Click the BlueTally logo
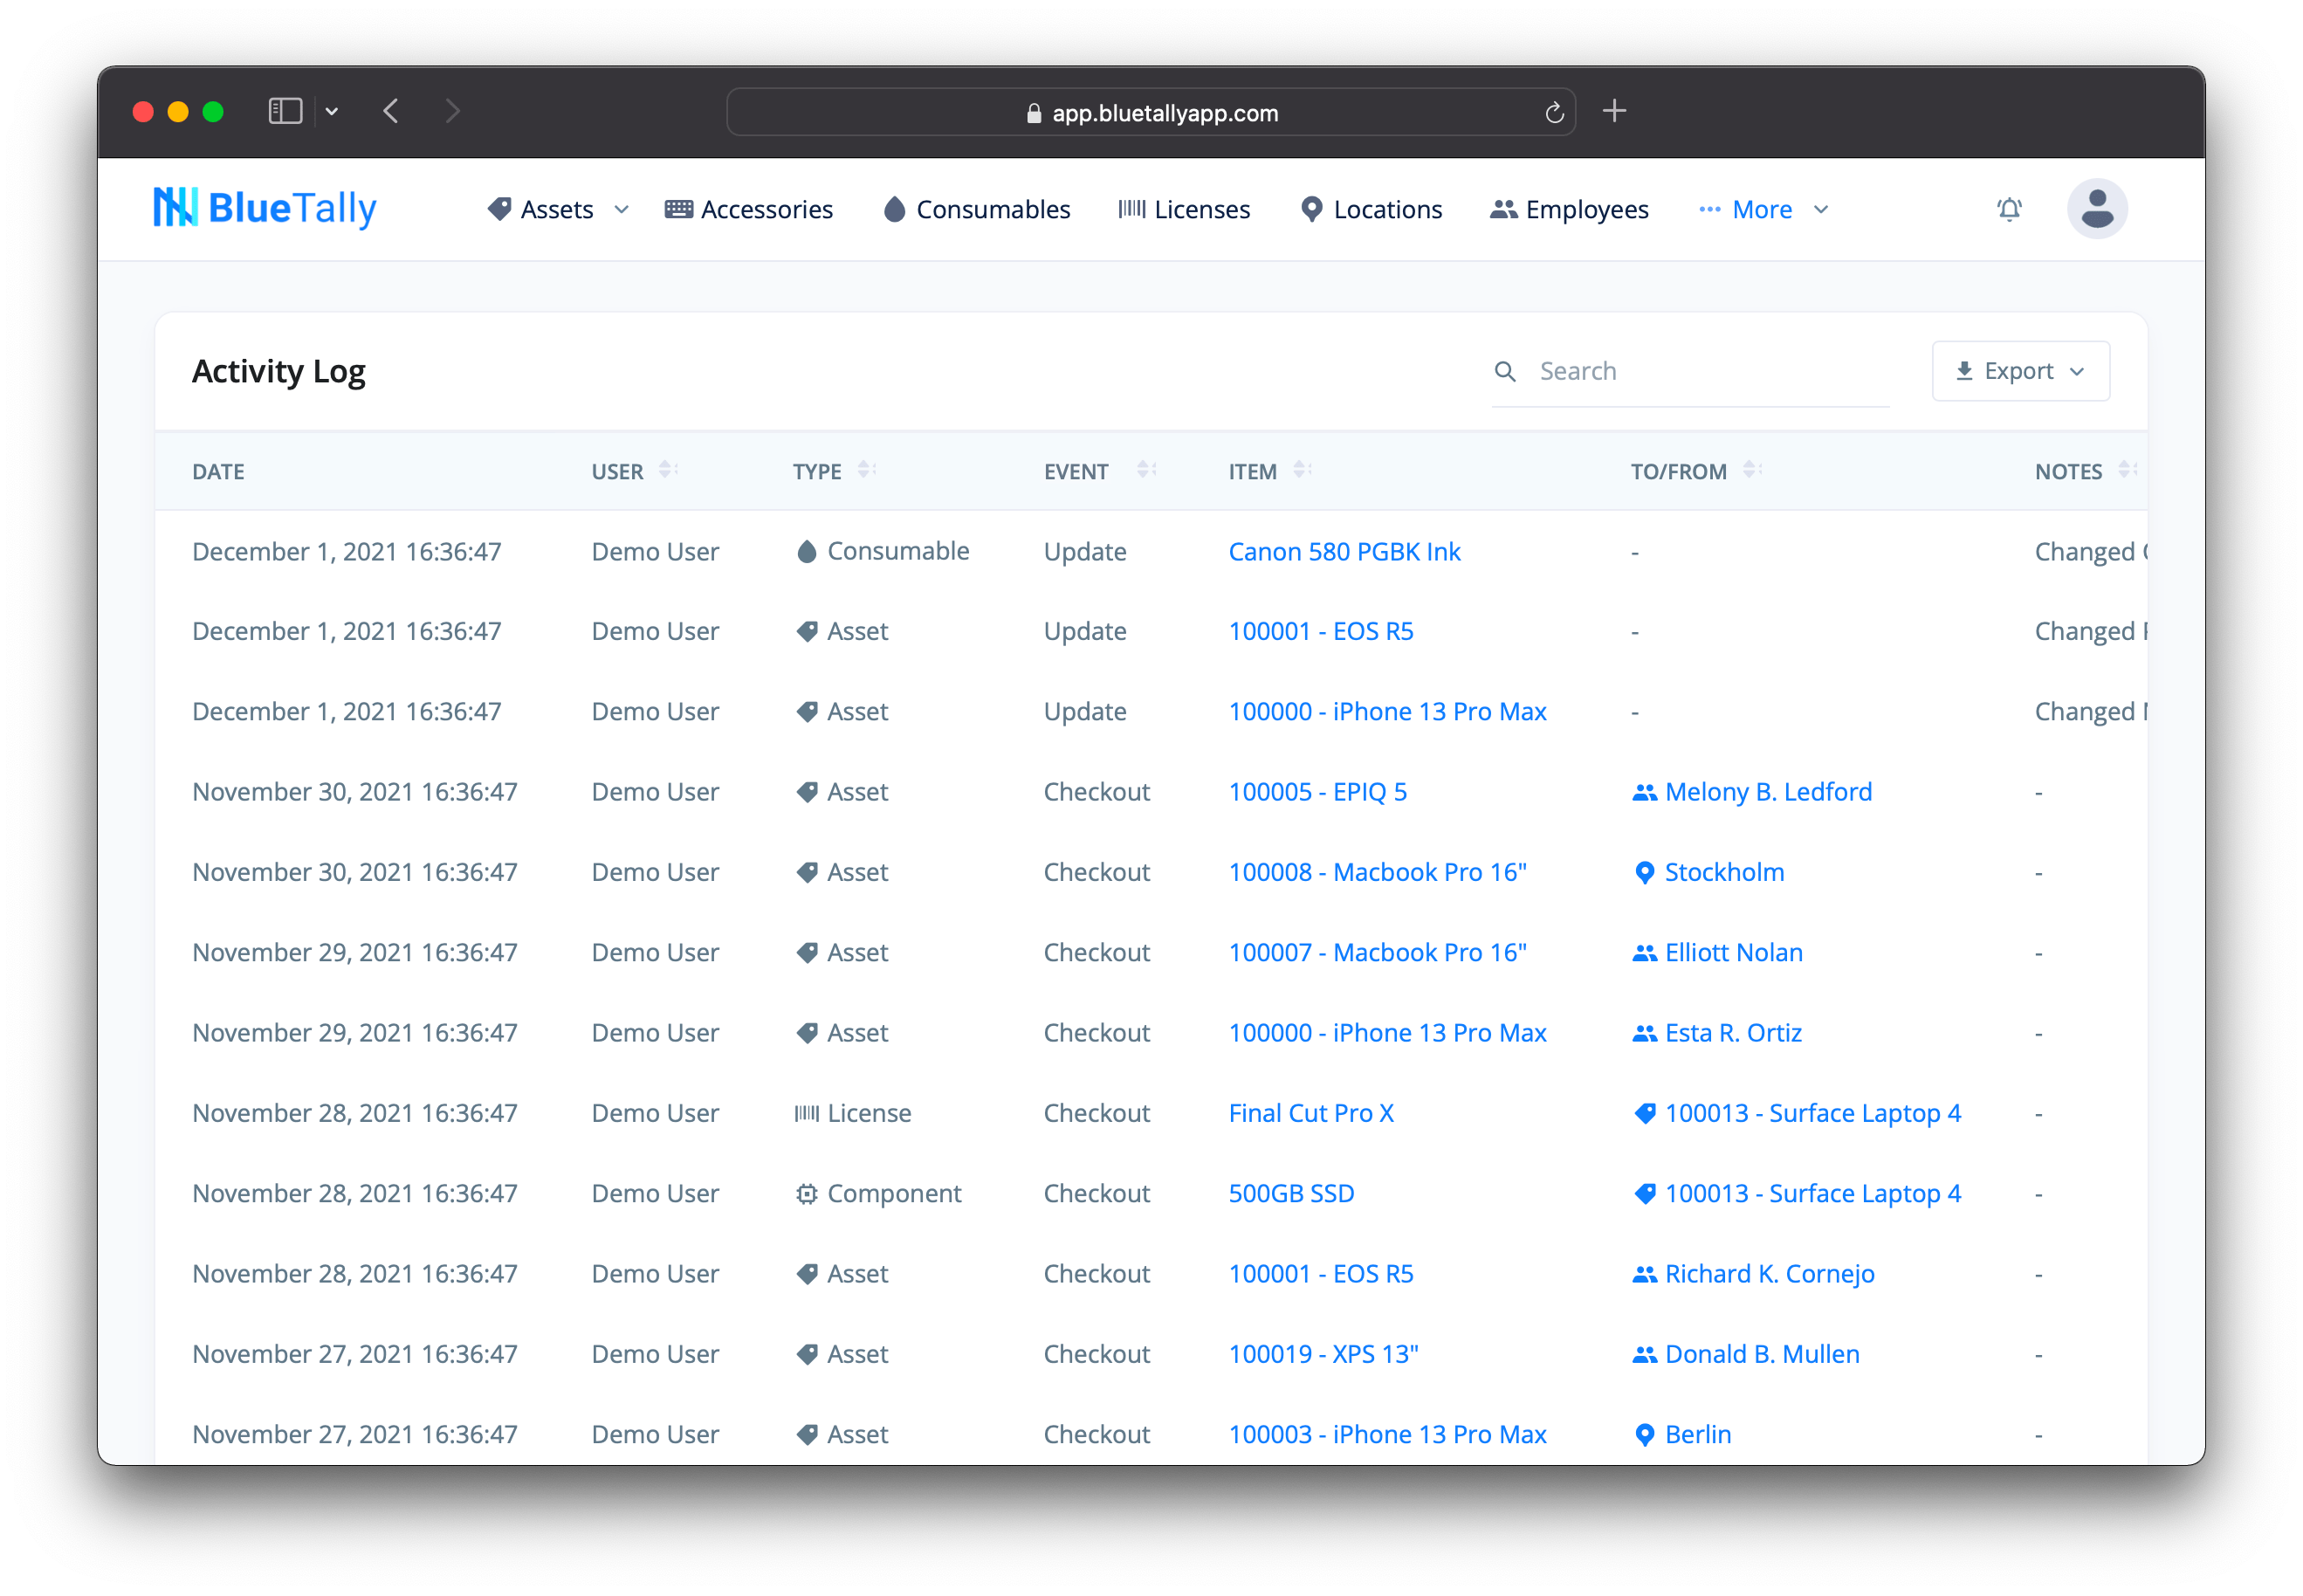 (265, 208)
